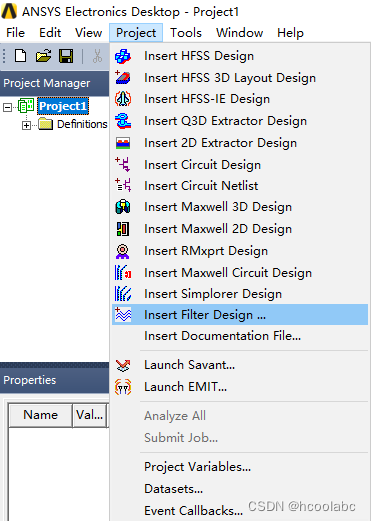Click the Launch EMIT icon
The height and width of the screenshot is (521, 371).
pos(123,387)
